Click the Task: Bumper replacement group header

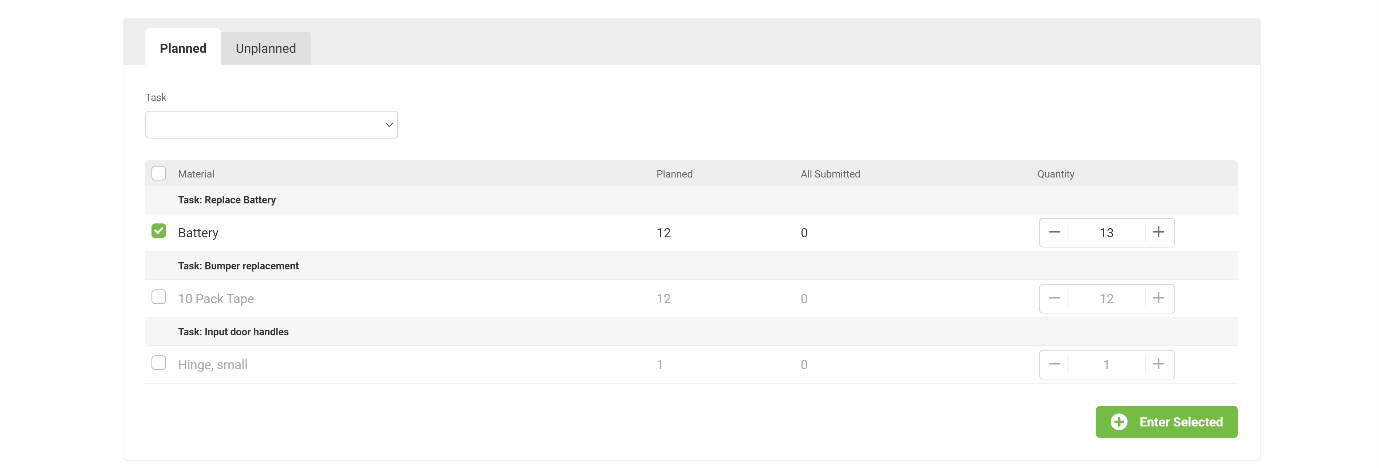(x=238, y=266)
